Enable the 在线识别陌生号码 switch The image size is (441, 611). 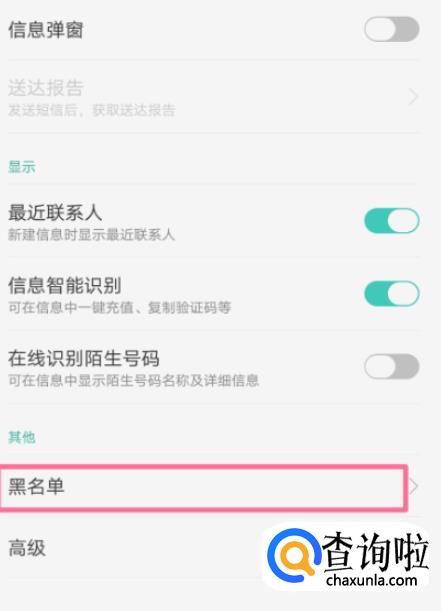coord(392,366)
